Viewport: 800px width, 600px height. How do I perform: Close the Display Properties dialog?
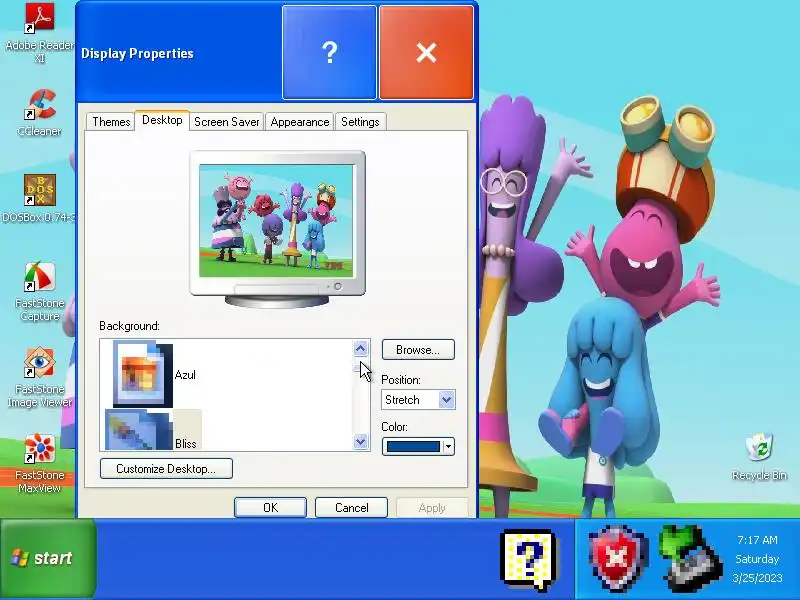[426, 53]
